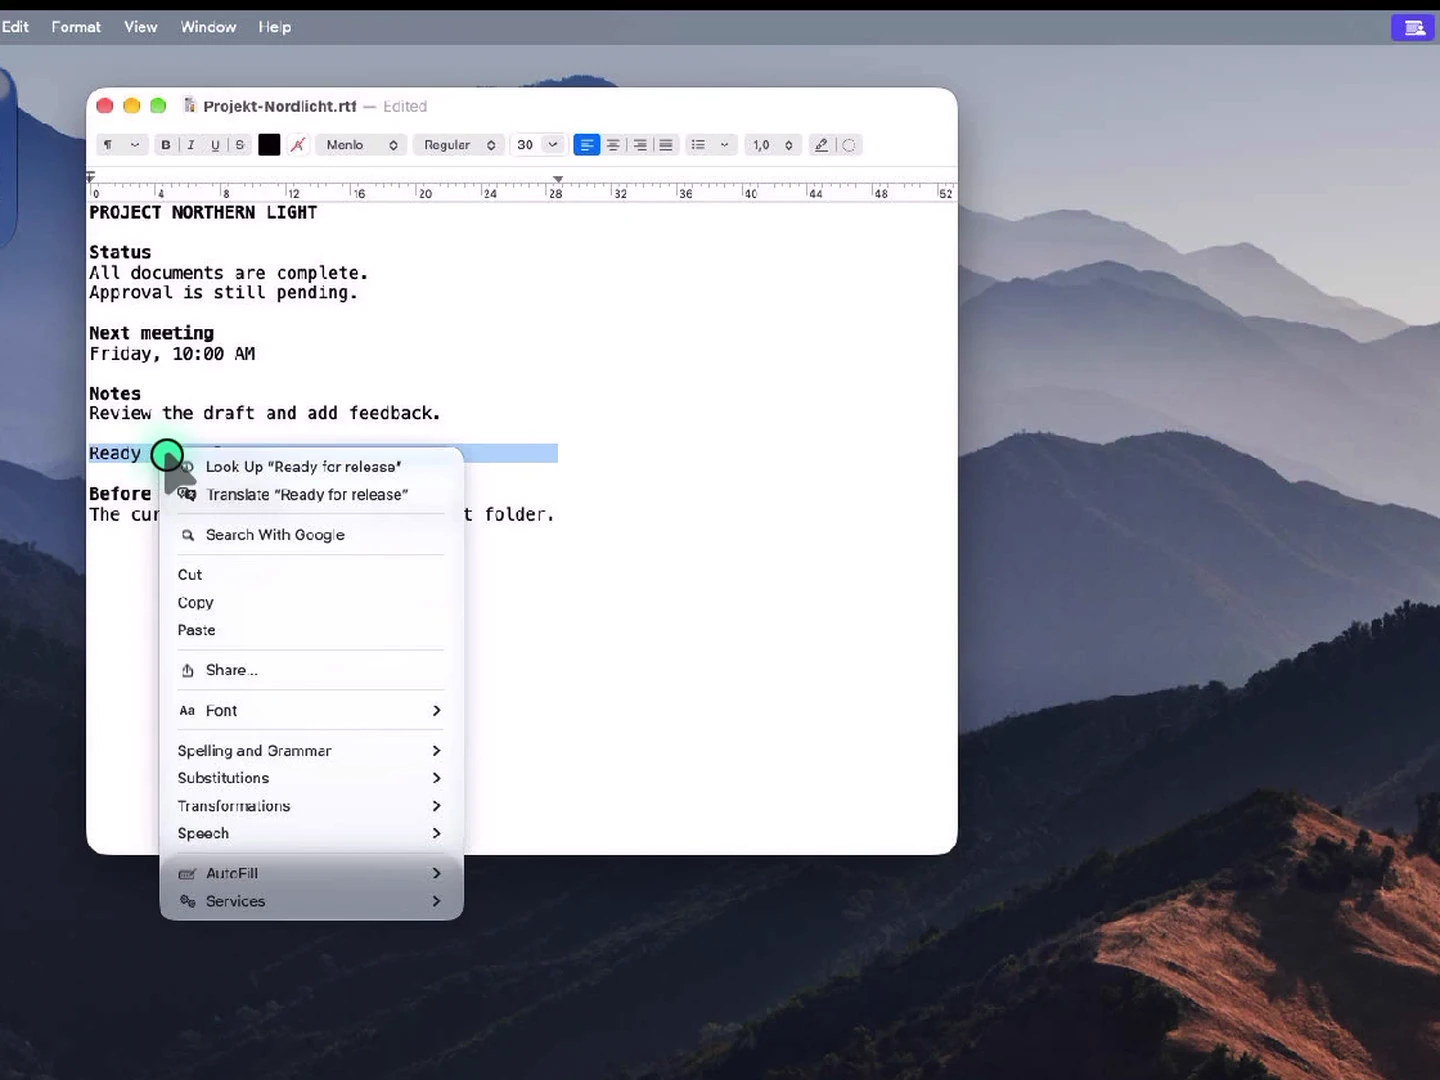Align text left
The height and width of the screenshot is (1080, 1440).
587,145
